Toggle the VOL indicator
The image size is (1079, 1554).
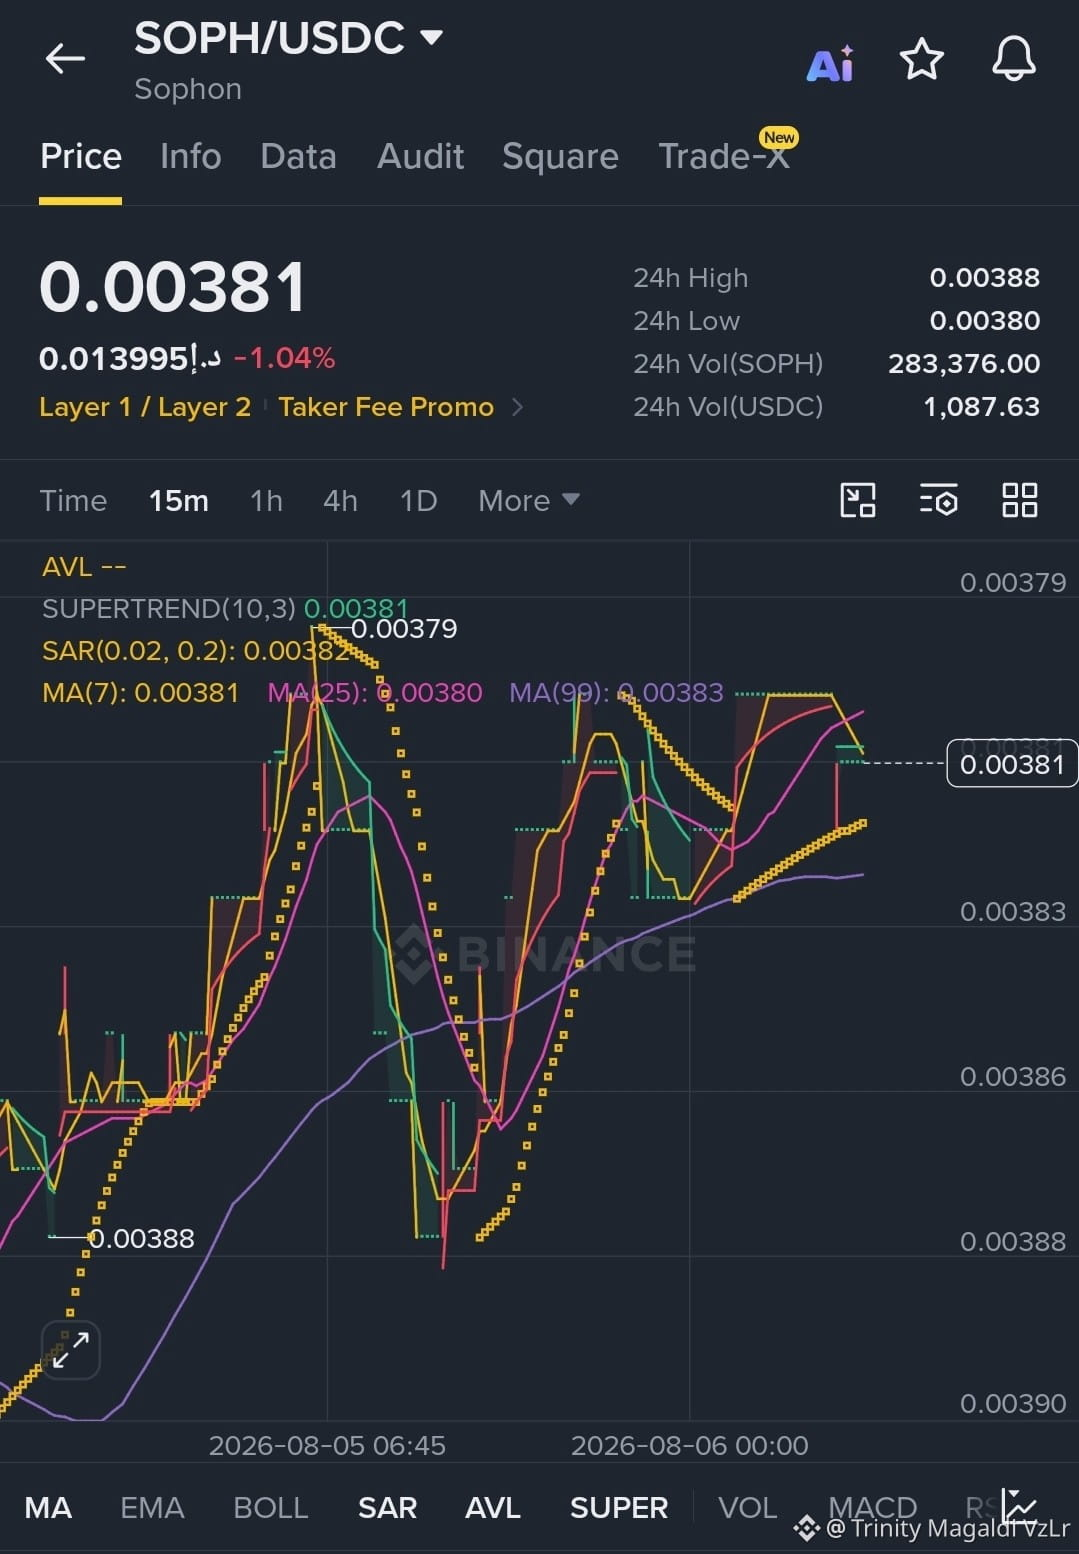[747, 1507]
